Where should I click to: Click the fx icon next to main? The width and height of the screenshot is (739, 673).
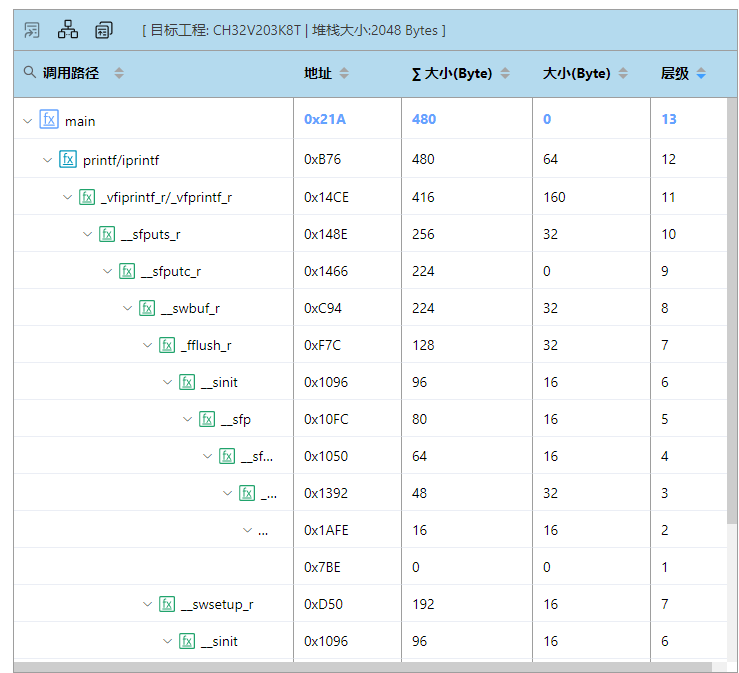(49, 119)
